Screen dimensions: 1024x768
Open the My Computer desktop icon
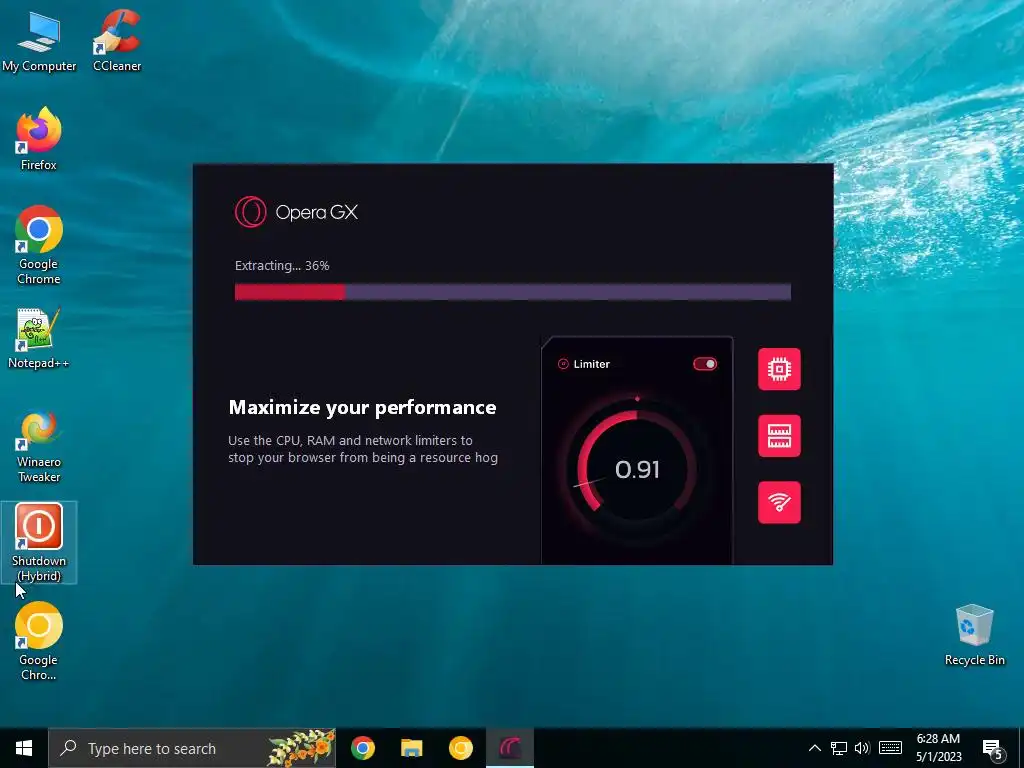(x=39, y=42)
